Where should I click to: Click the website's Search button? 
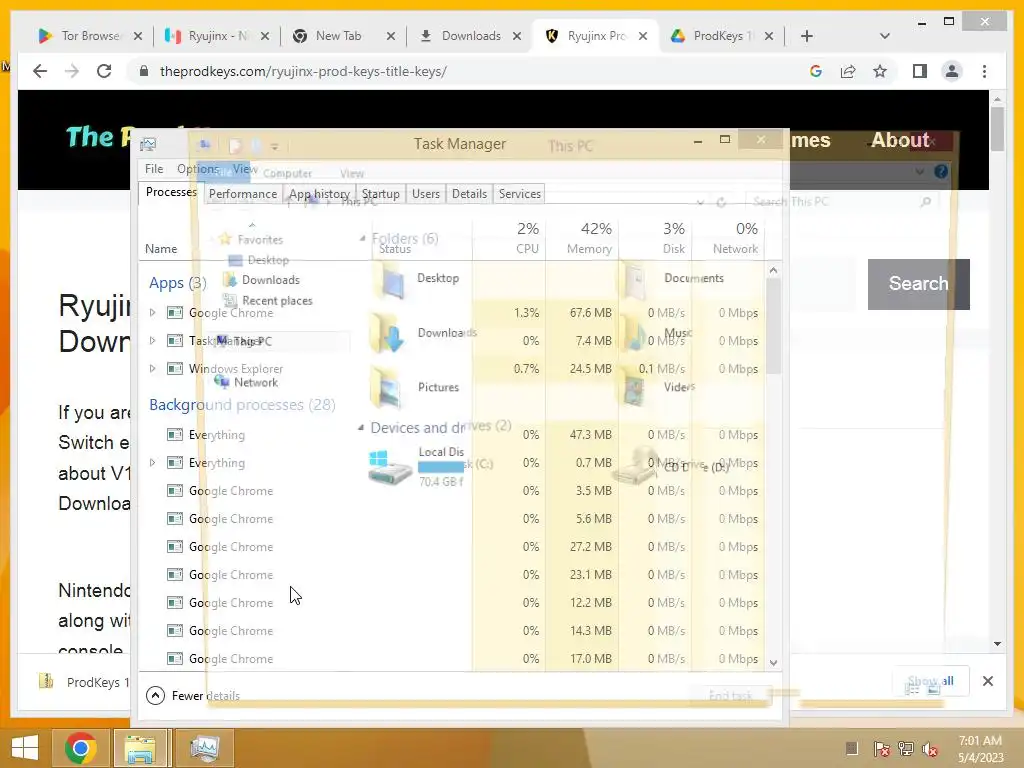(x=918, y=284)
